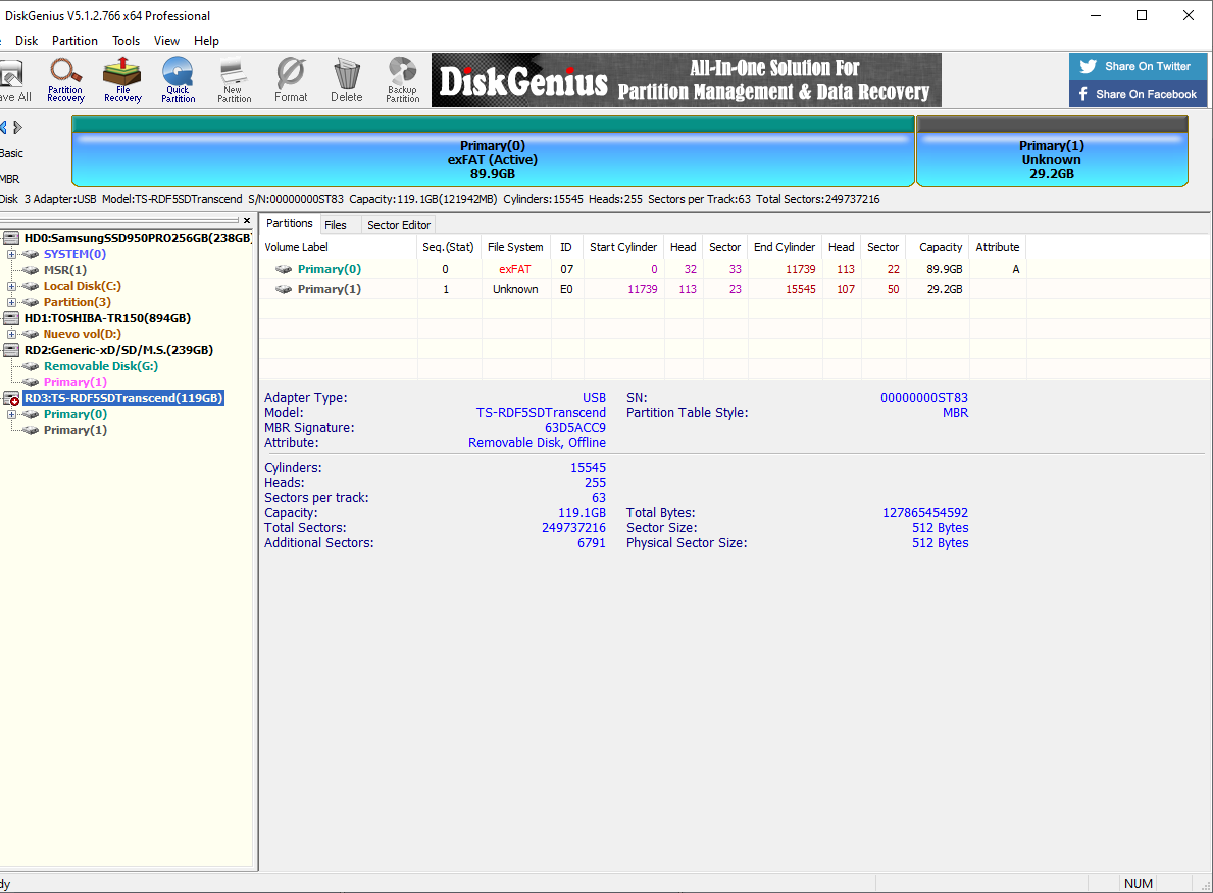The width and height of the screenshot is (1213, 893).
Task: Open the File Recovery tool
Action: 122,79
